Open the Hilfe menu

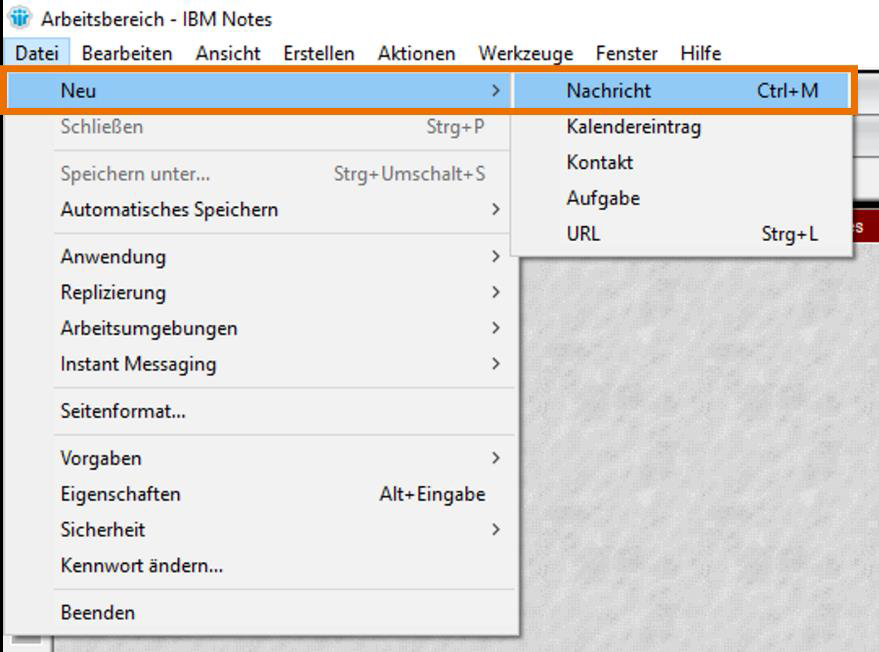700,54
